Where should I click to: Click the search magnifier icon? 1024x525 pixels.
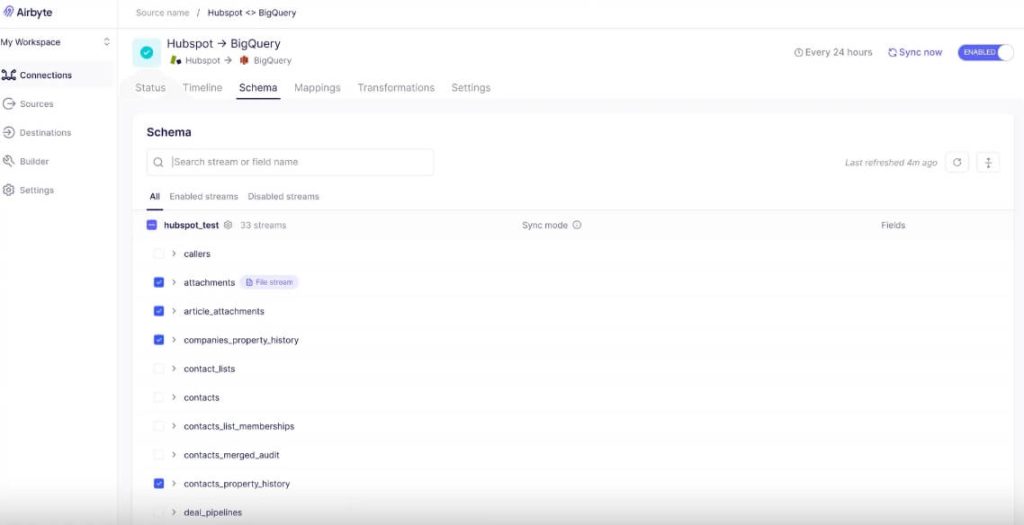pyautogui.click(x=158, y=163)
